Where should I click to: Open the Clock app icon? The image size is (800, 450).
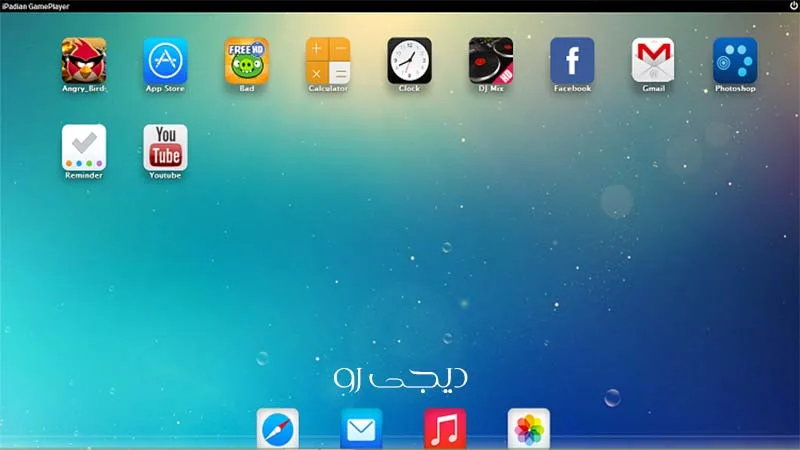point(409,61)
